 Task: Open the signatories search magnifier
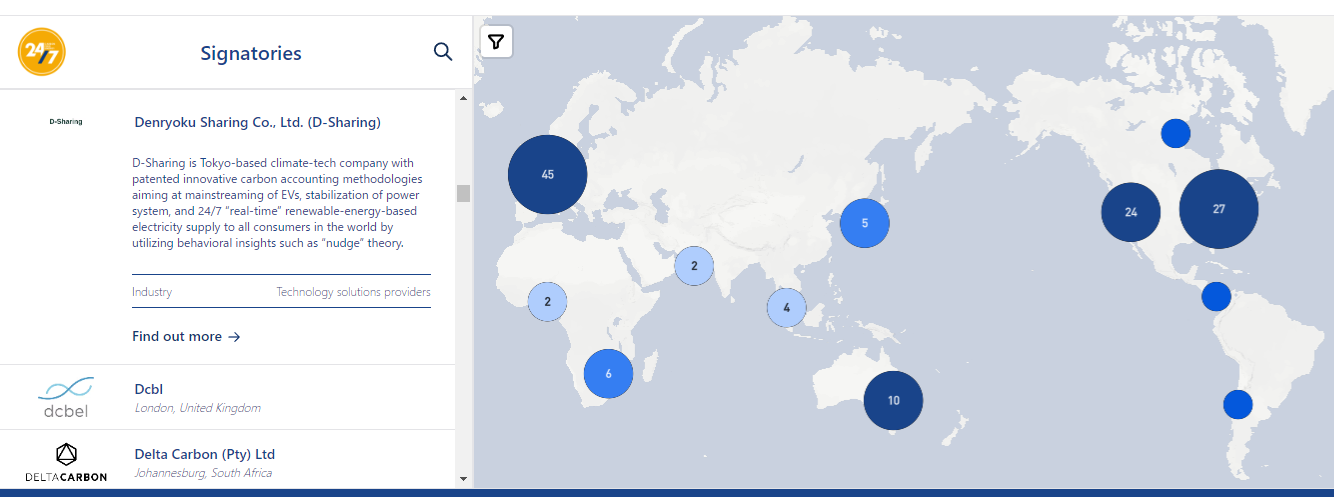pyautogui.click(x=443, y=52)
